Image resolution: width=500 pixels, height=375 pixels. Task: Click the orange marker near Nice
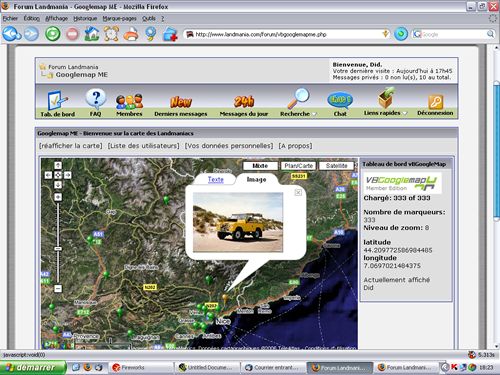225,298
